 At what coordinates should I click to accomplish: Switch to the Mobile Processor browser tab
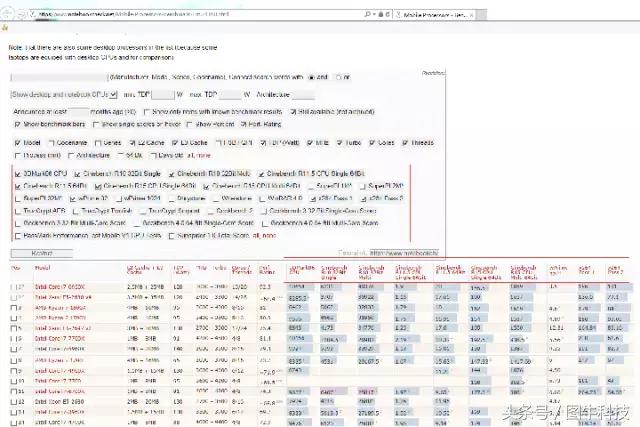(x=433, y=15)
